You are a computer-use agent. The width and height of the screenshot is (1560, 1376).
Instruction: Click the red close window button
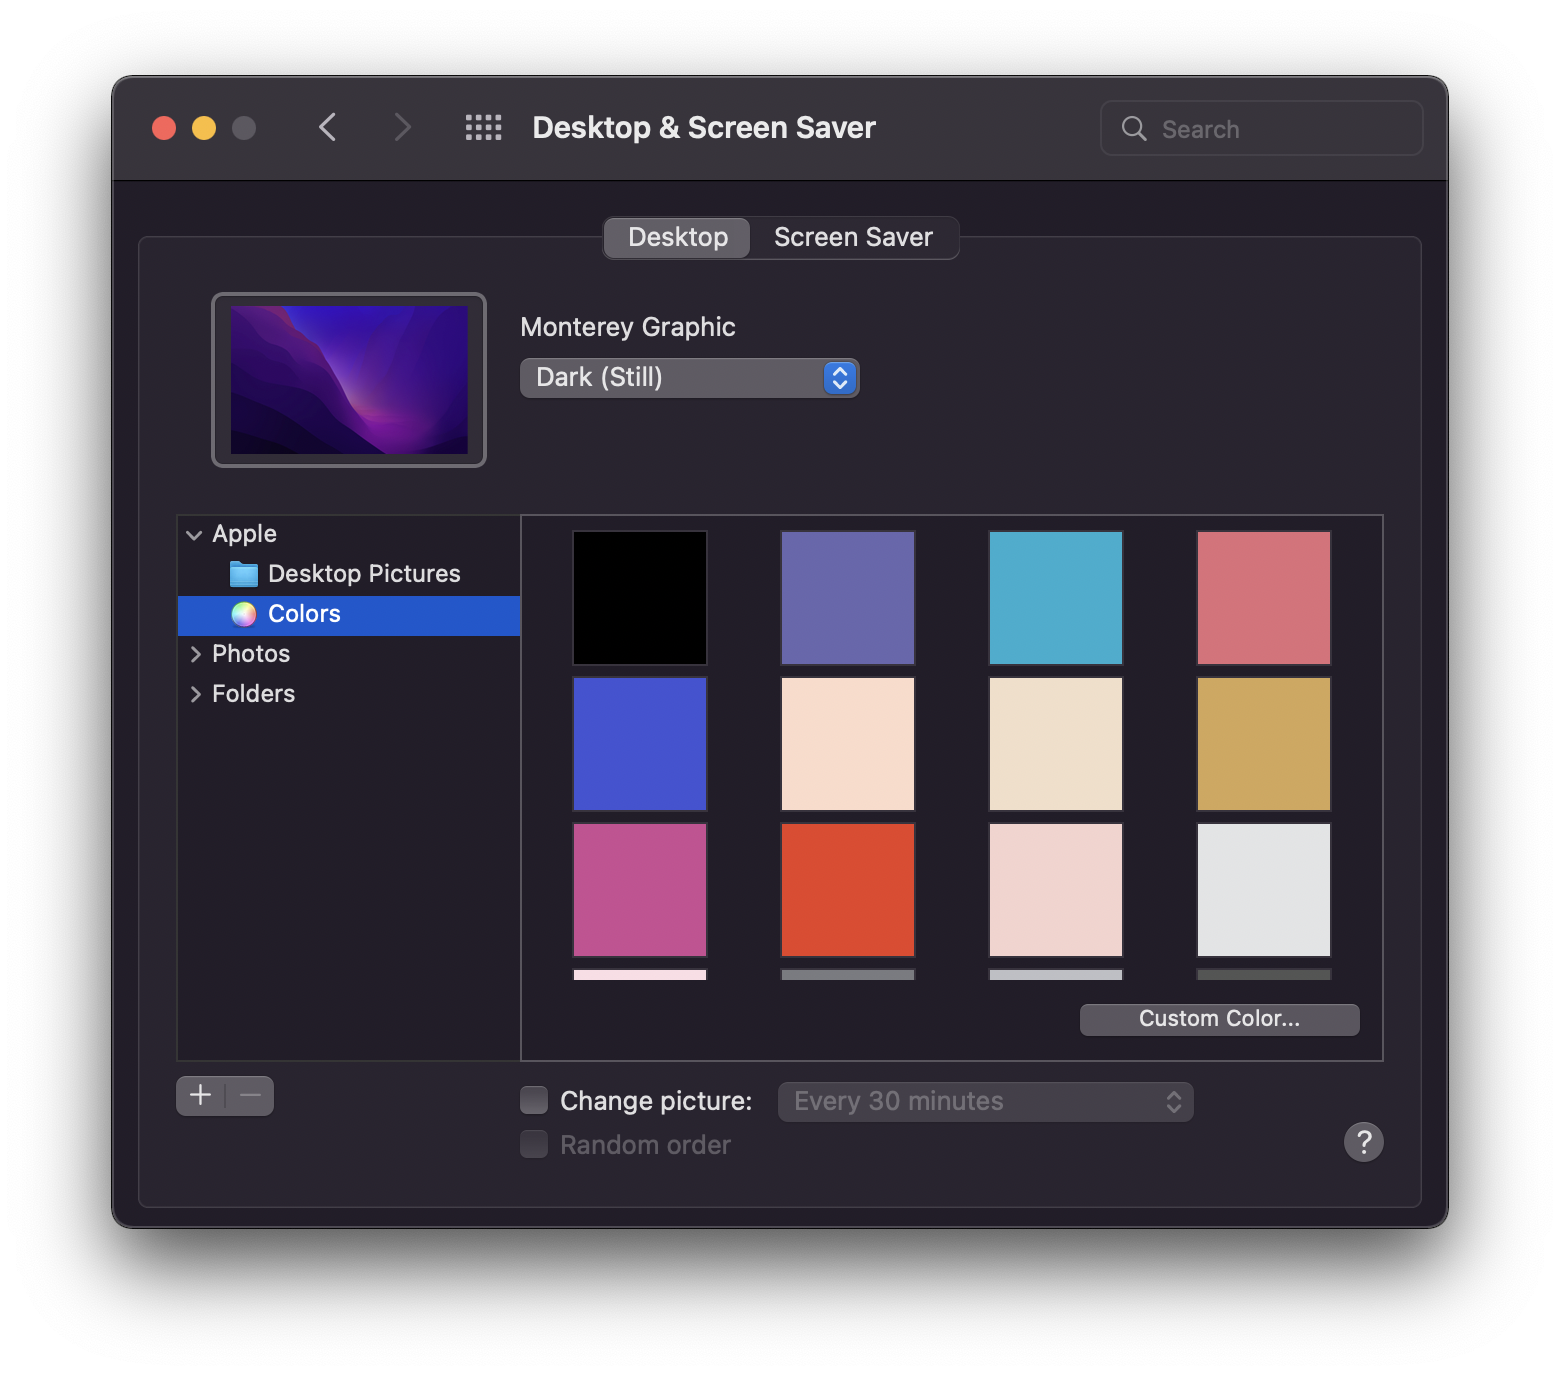164,128
